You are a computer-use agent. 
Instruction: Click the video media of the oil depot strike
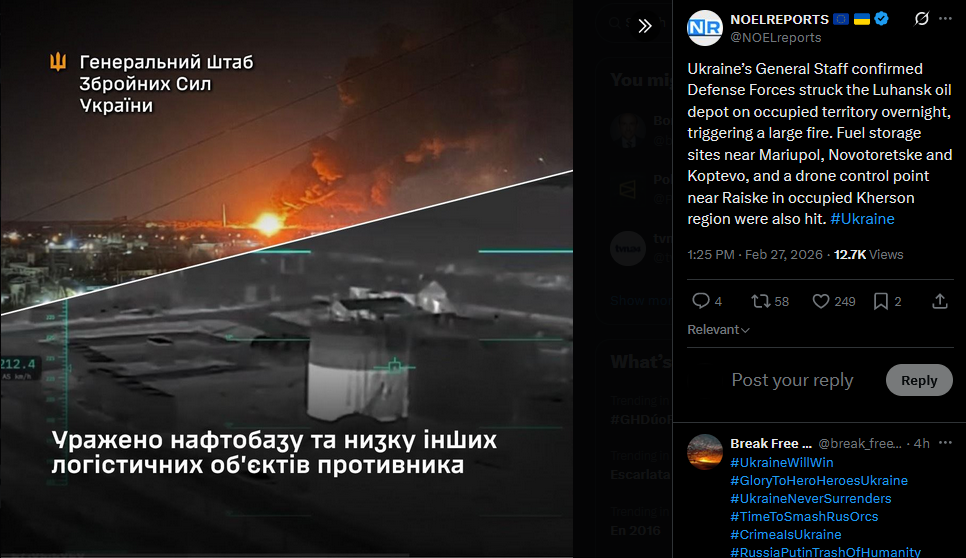click(286, 277)
